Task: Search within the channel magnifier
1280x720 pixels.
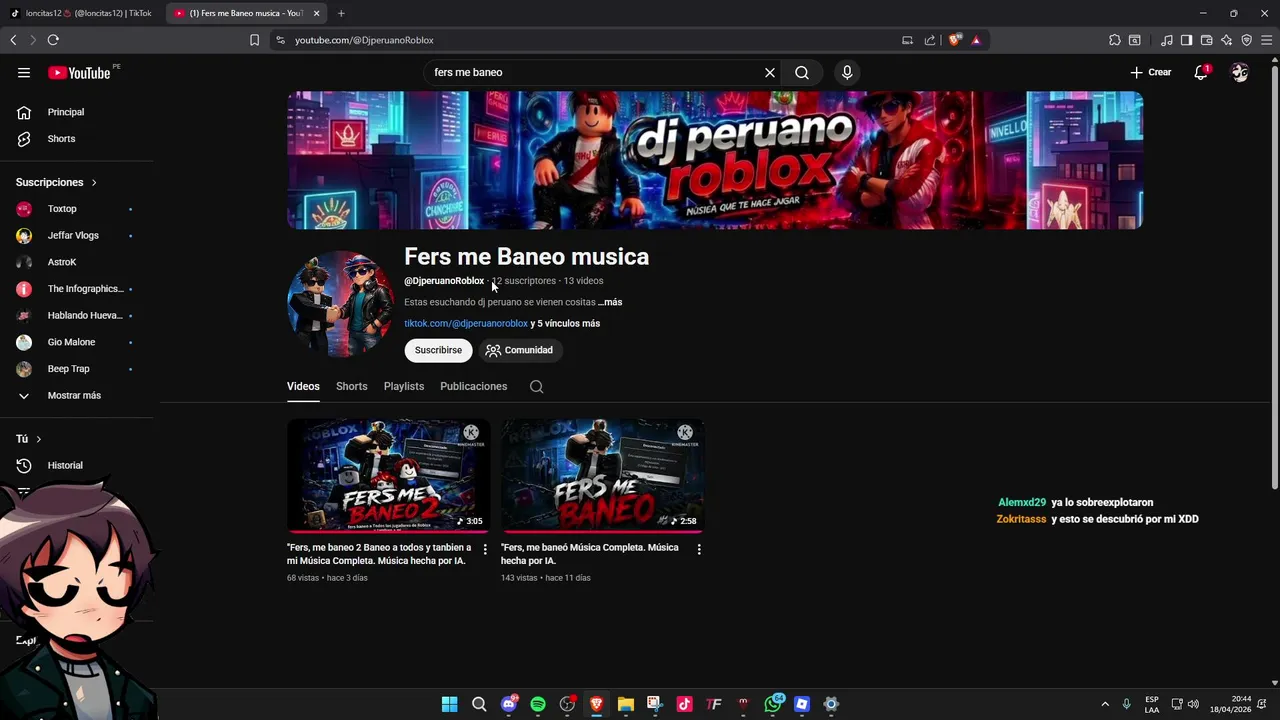Action: click(537, 386)
